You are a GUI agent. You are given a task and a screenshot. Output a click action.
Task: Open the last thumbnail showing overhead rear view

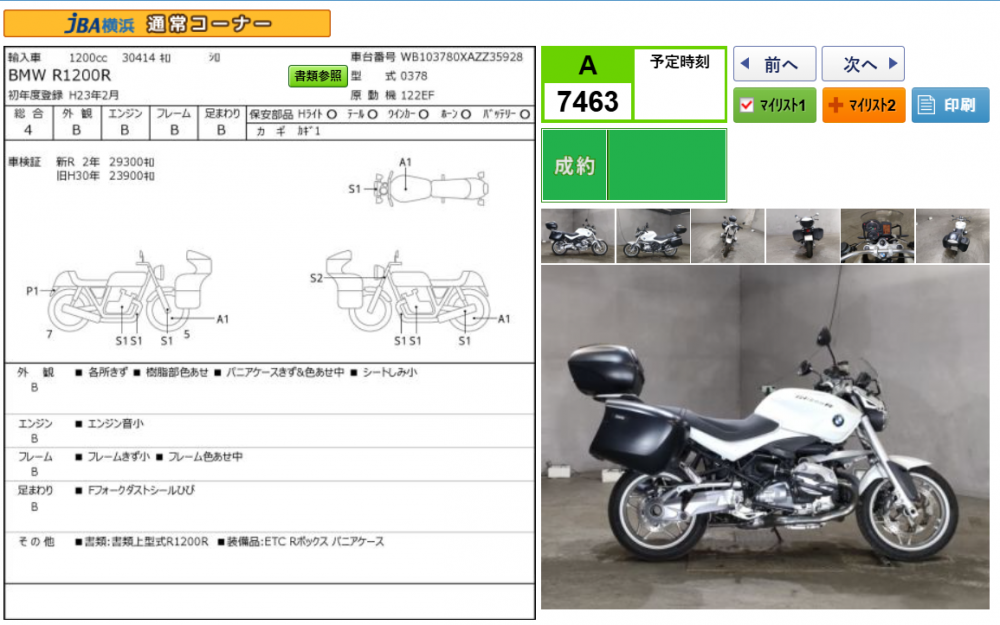tap(953, 235)
